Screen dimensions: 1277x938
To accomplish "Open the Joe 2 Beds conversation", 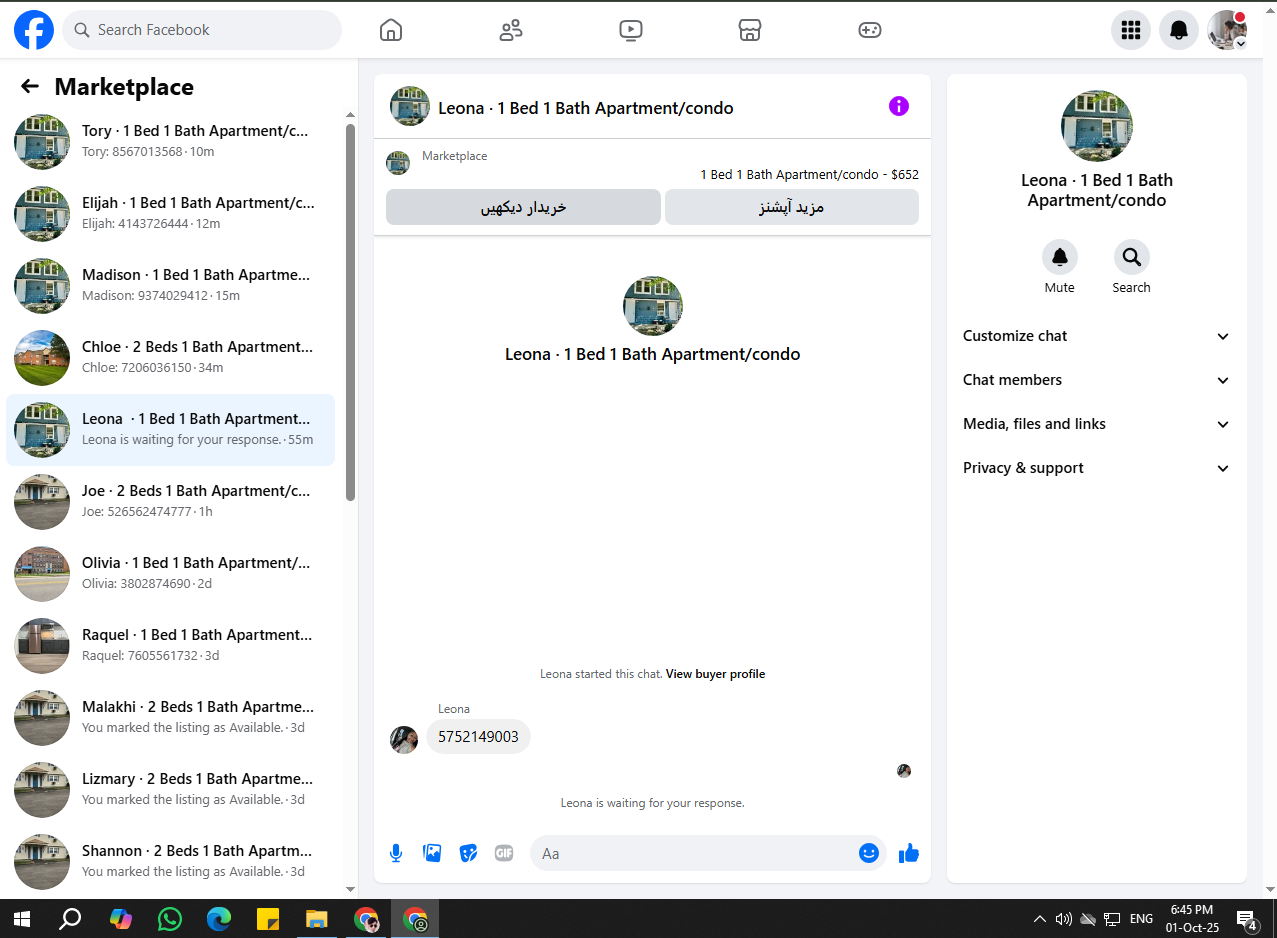I will pyautogui.click(x=171, y=502).
